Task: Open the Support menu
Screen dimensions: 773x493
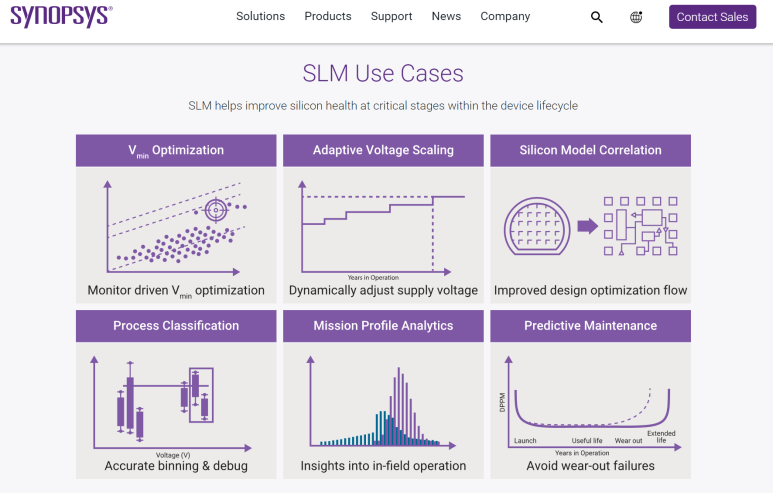Action: click(x=391, y=16)
